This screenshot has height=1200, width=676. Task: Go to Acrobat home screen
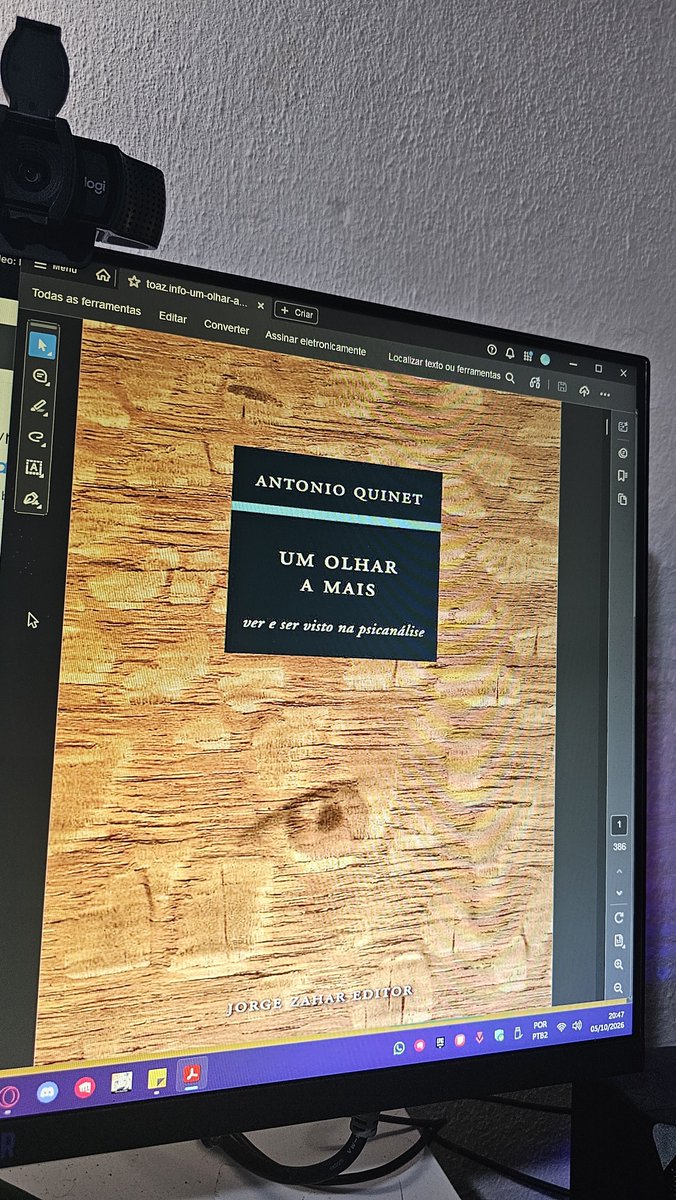point(103,275)
